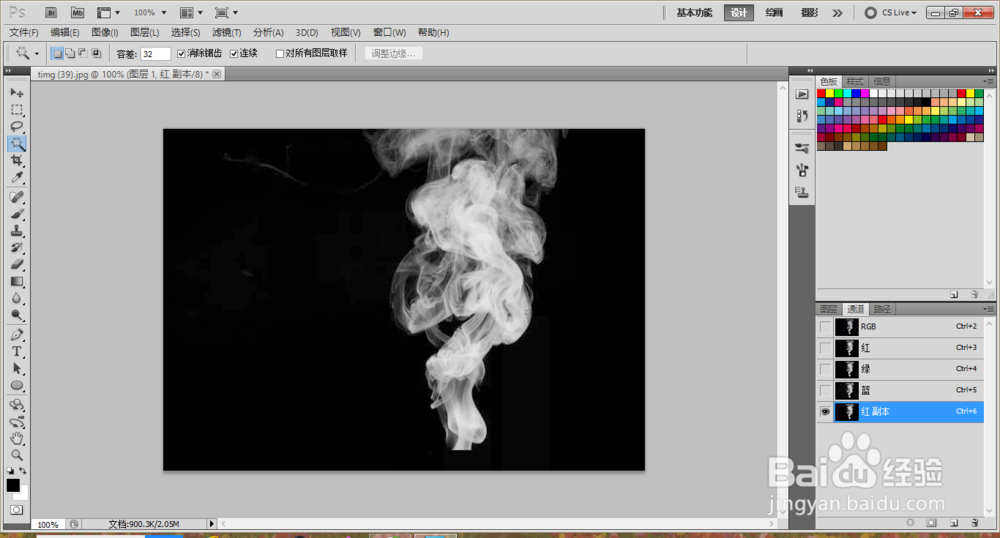
Task: Open the 滤镜(T) menu
Action: point(226,33)
